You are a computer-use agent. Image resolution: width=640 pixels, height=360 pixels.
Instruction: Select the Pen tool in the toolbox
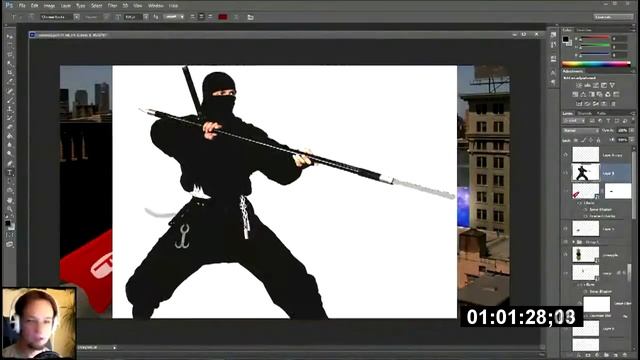point(10,164)
